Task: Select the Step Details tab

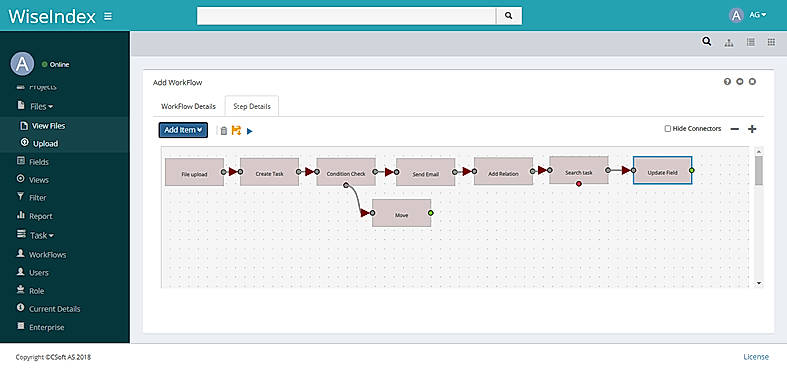Action: click(x=252, y=106)
